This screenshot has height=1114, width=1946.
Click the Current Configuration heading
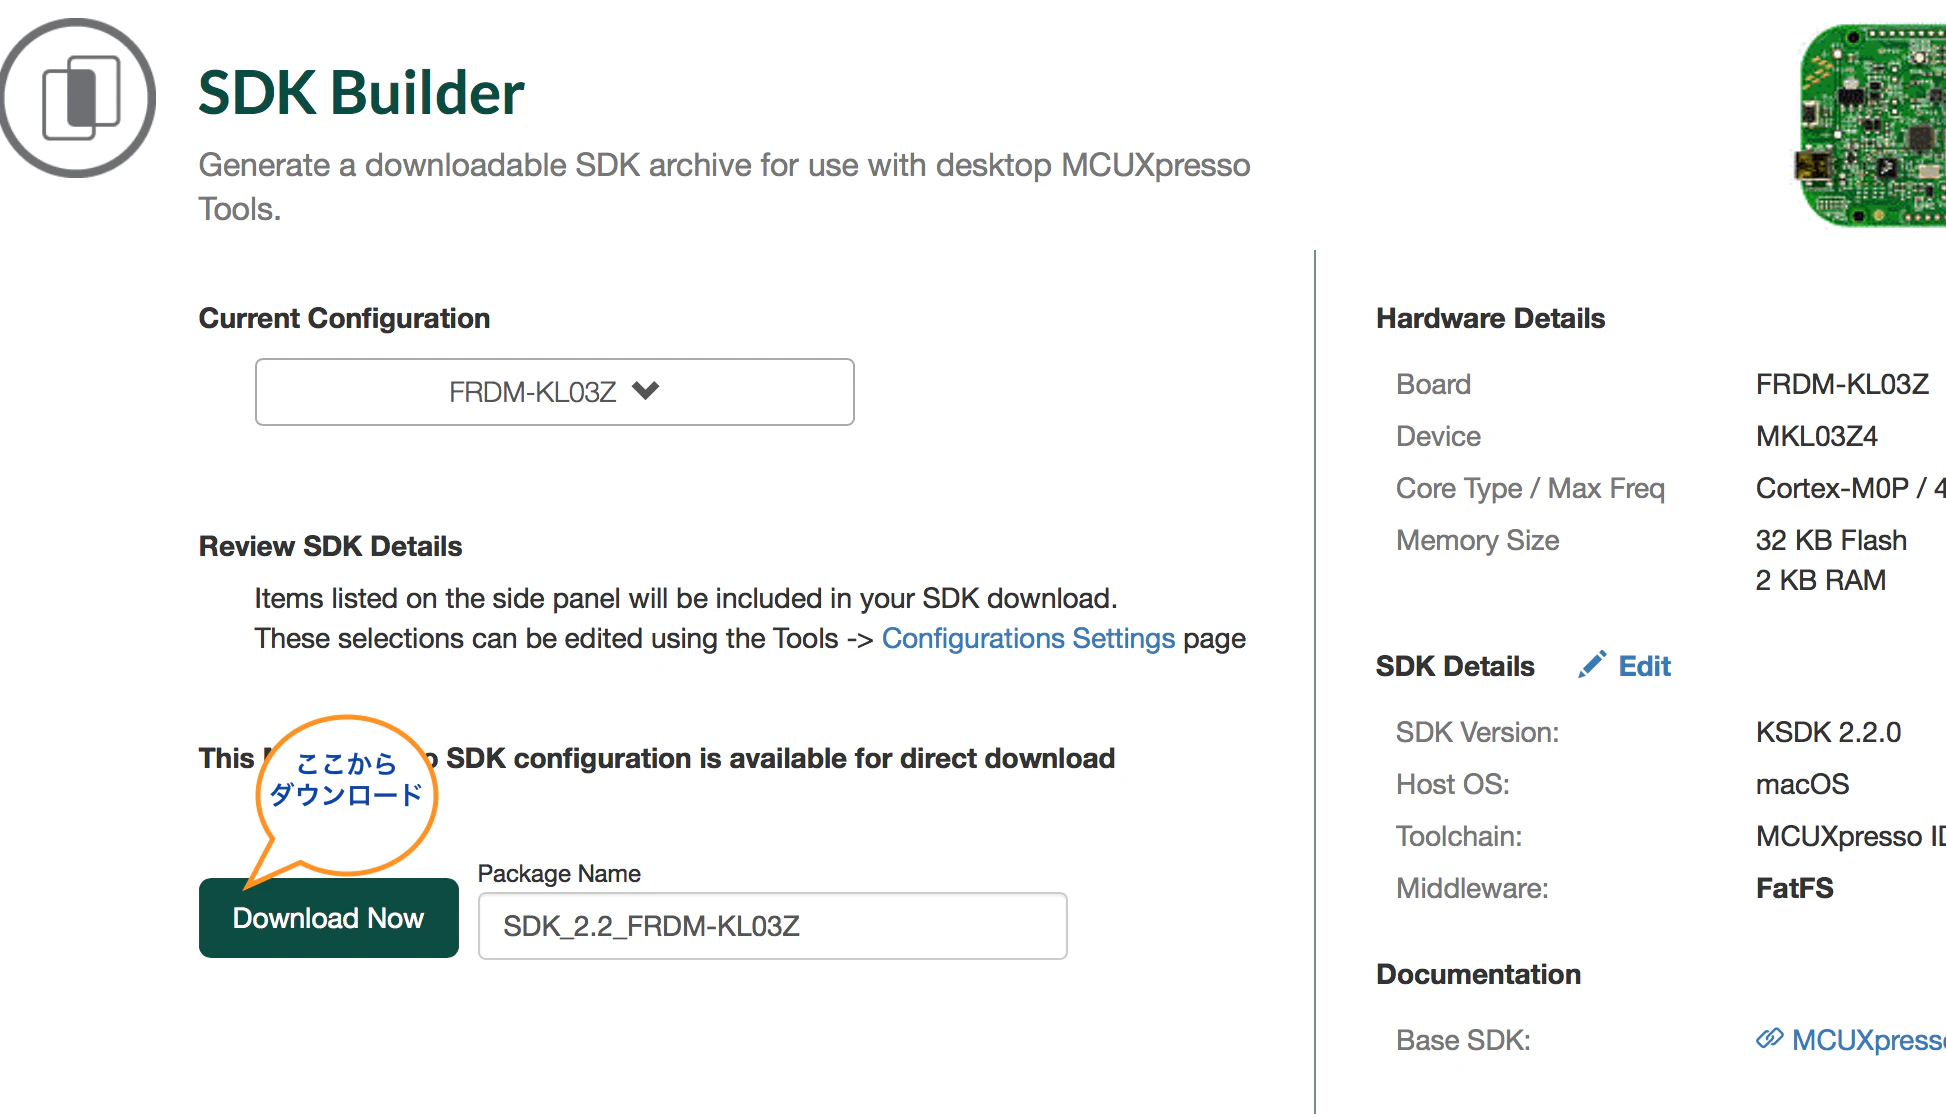click(x=344, y=318)
